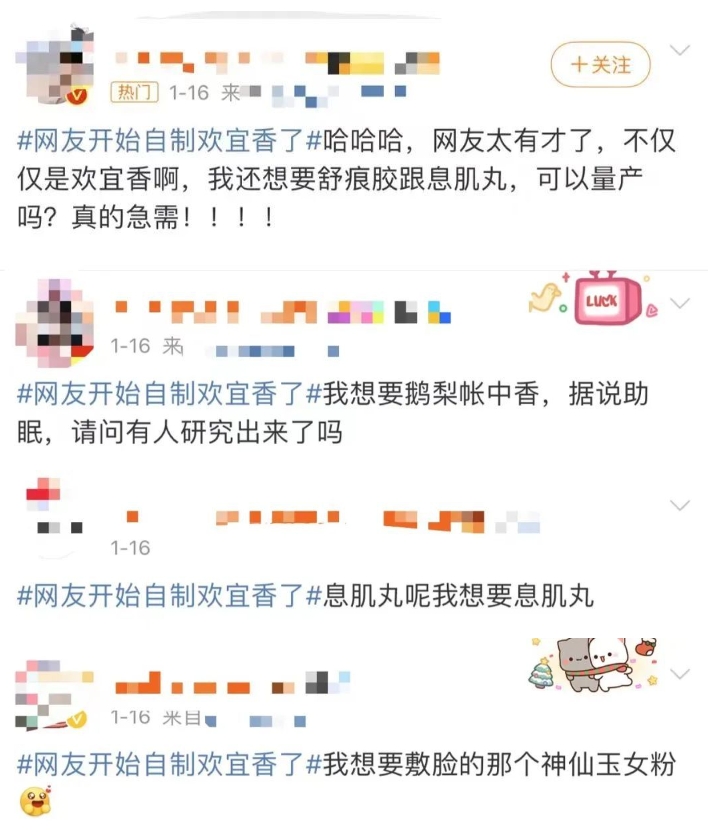Follow the first poster with +关注 button
This screenshot has height=832, width=708.
tap(600, 65)
